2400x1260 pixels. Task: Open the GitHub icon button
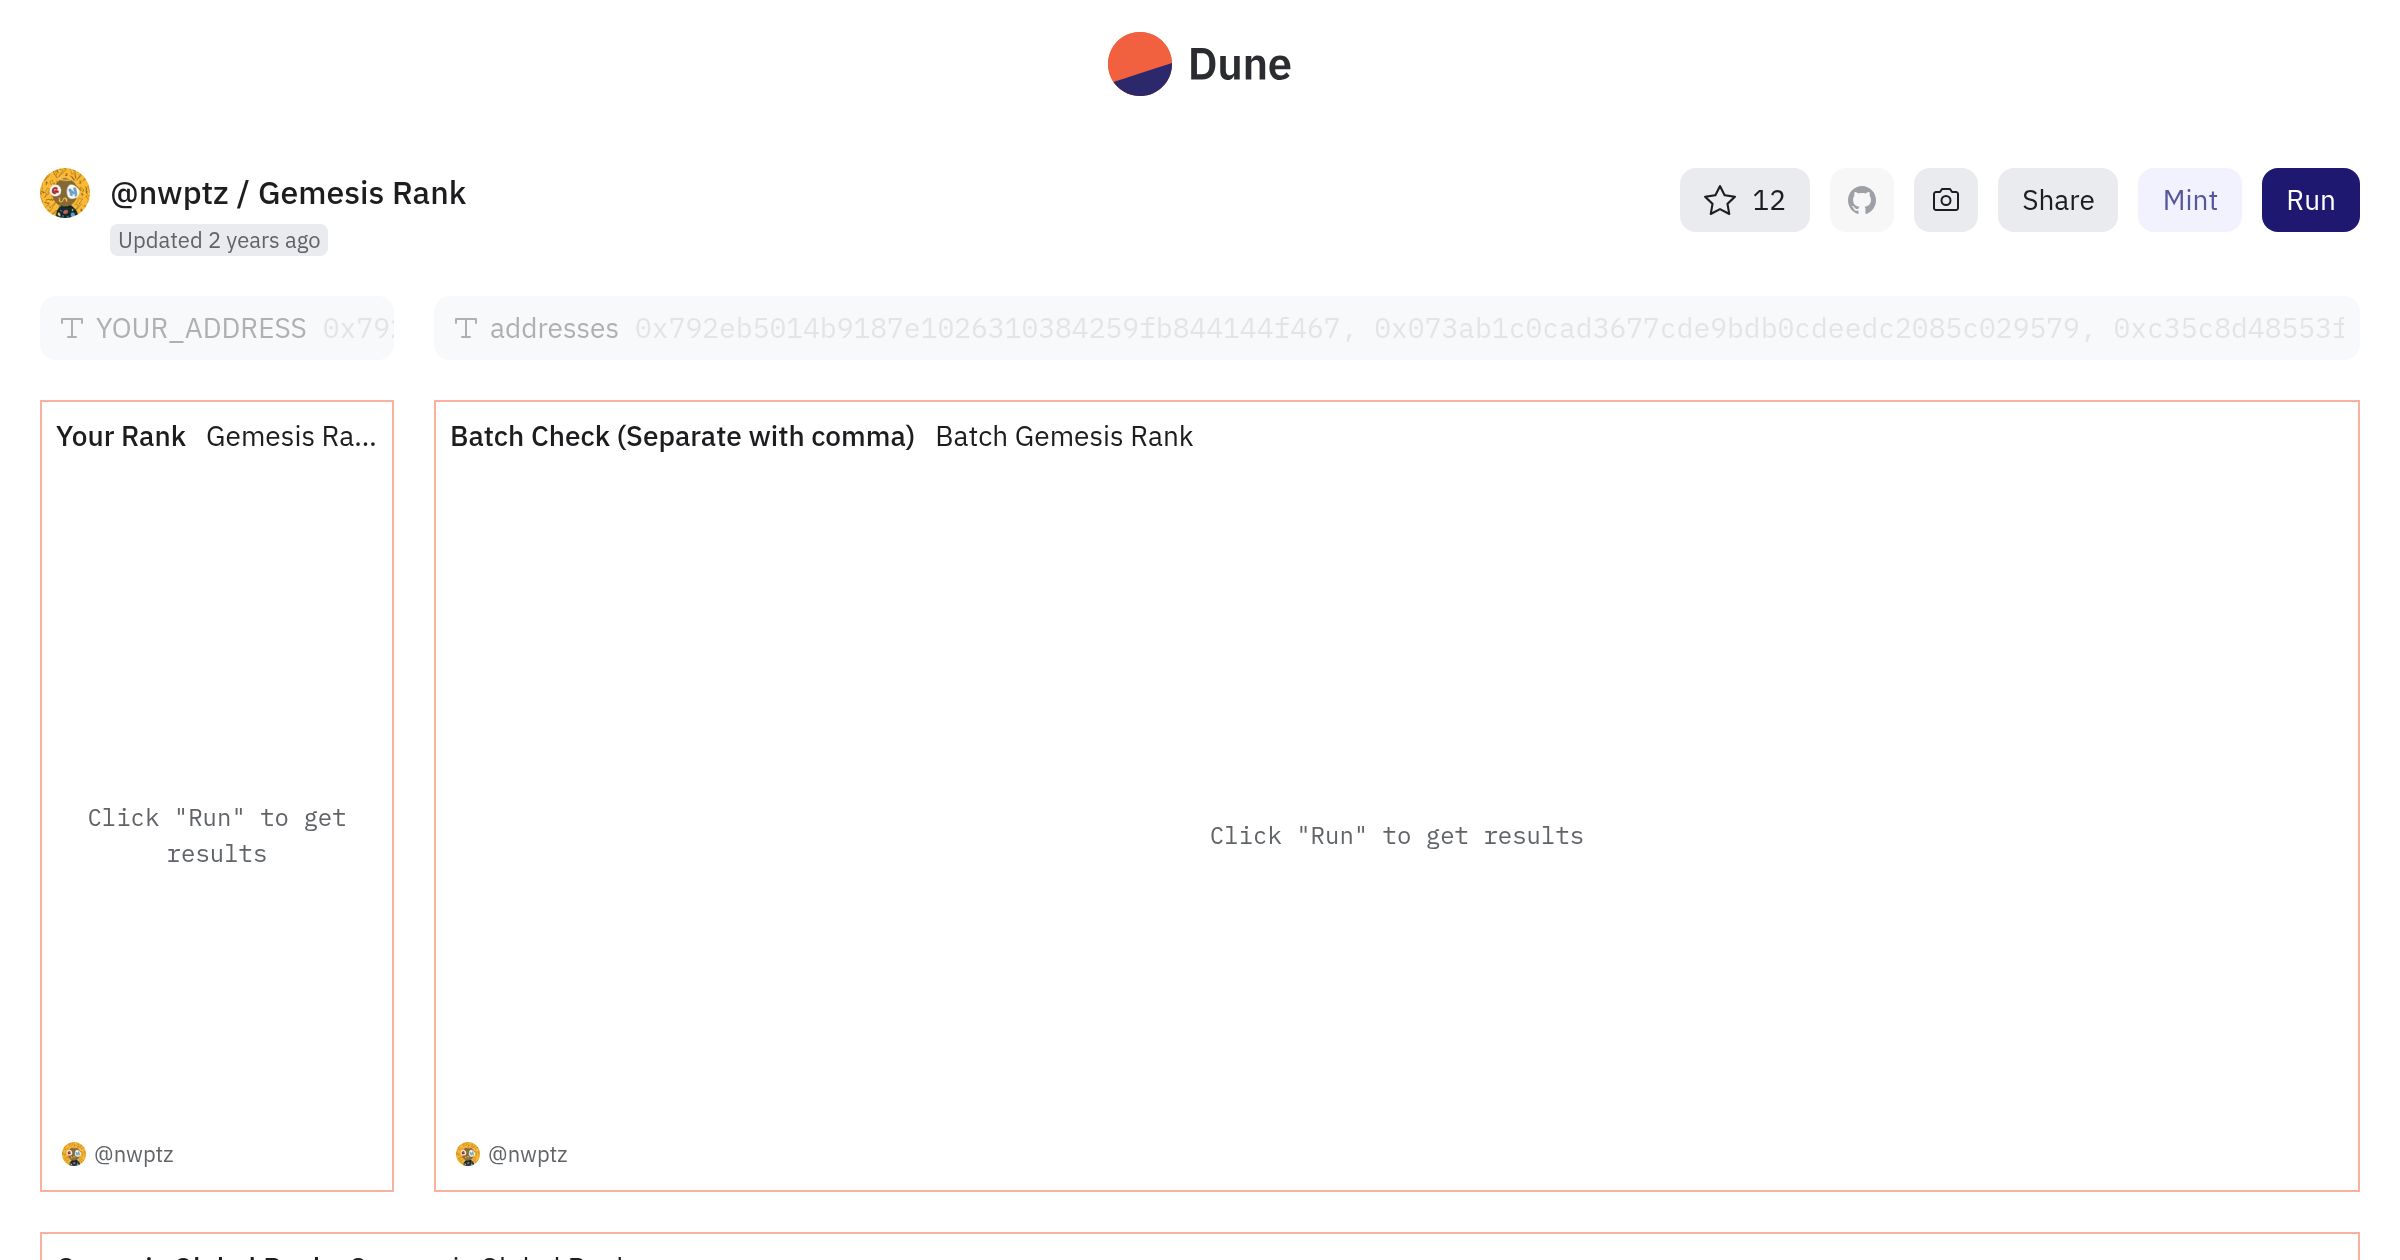(x=1861, y=200)
